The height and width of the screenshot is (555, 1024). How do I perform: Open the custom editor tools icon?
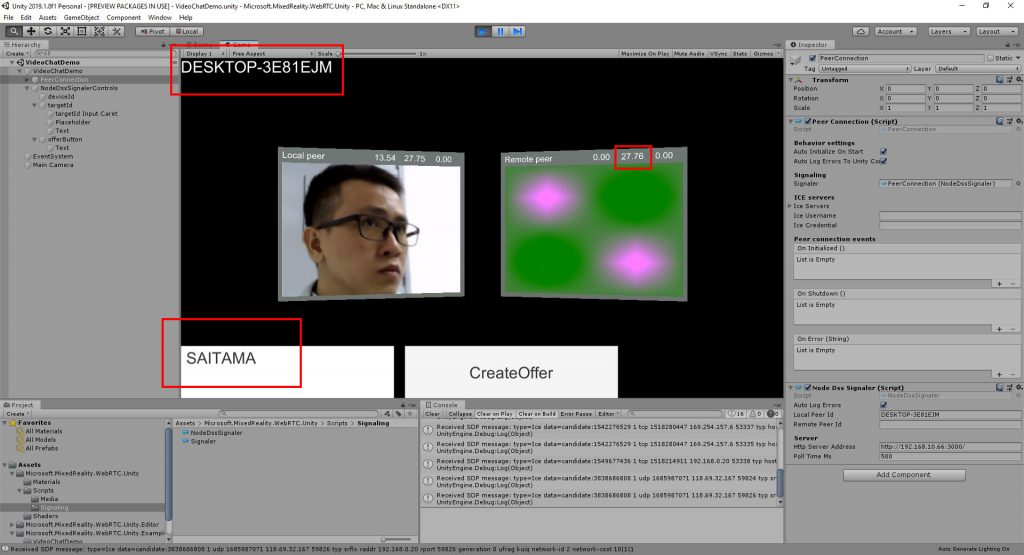116,31
